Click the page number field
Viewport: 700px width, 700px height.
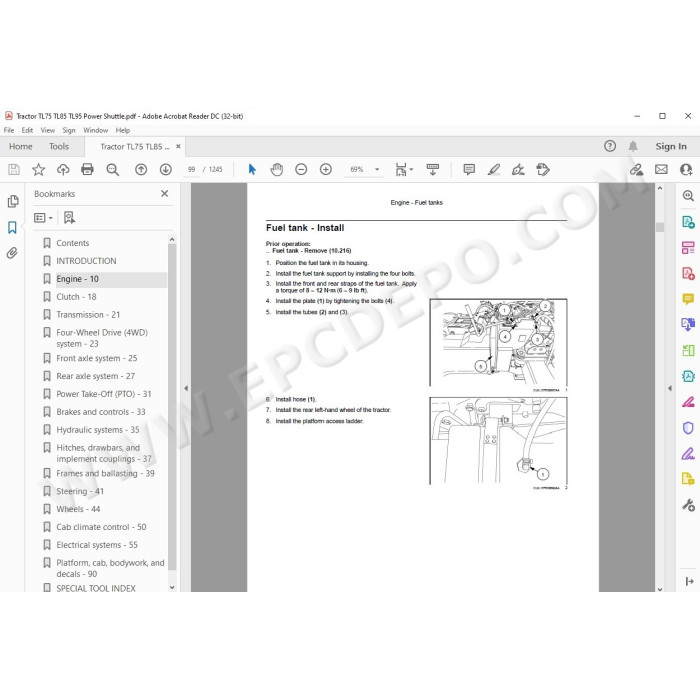click(x=192, y=170)
